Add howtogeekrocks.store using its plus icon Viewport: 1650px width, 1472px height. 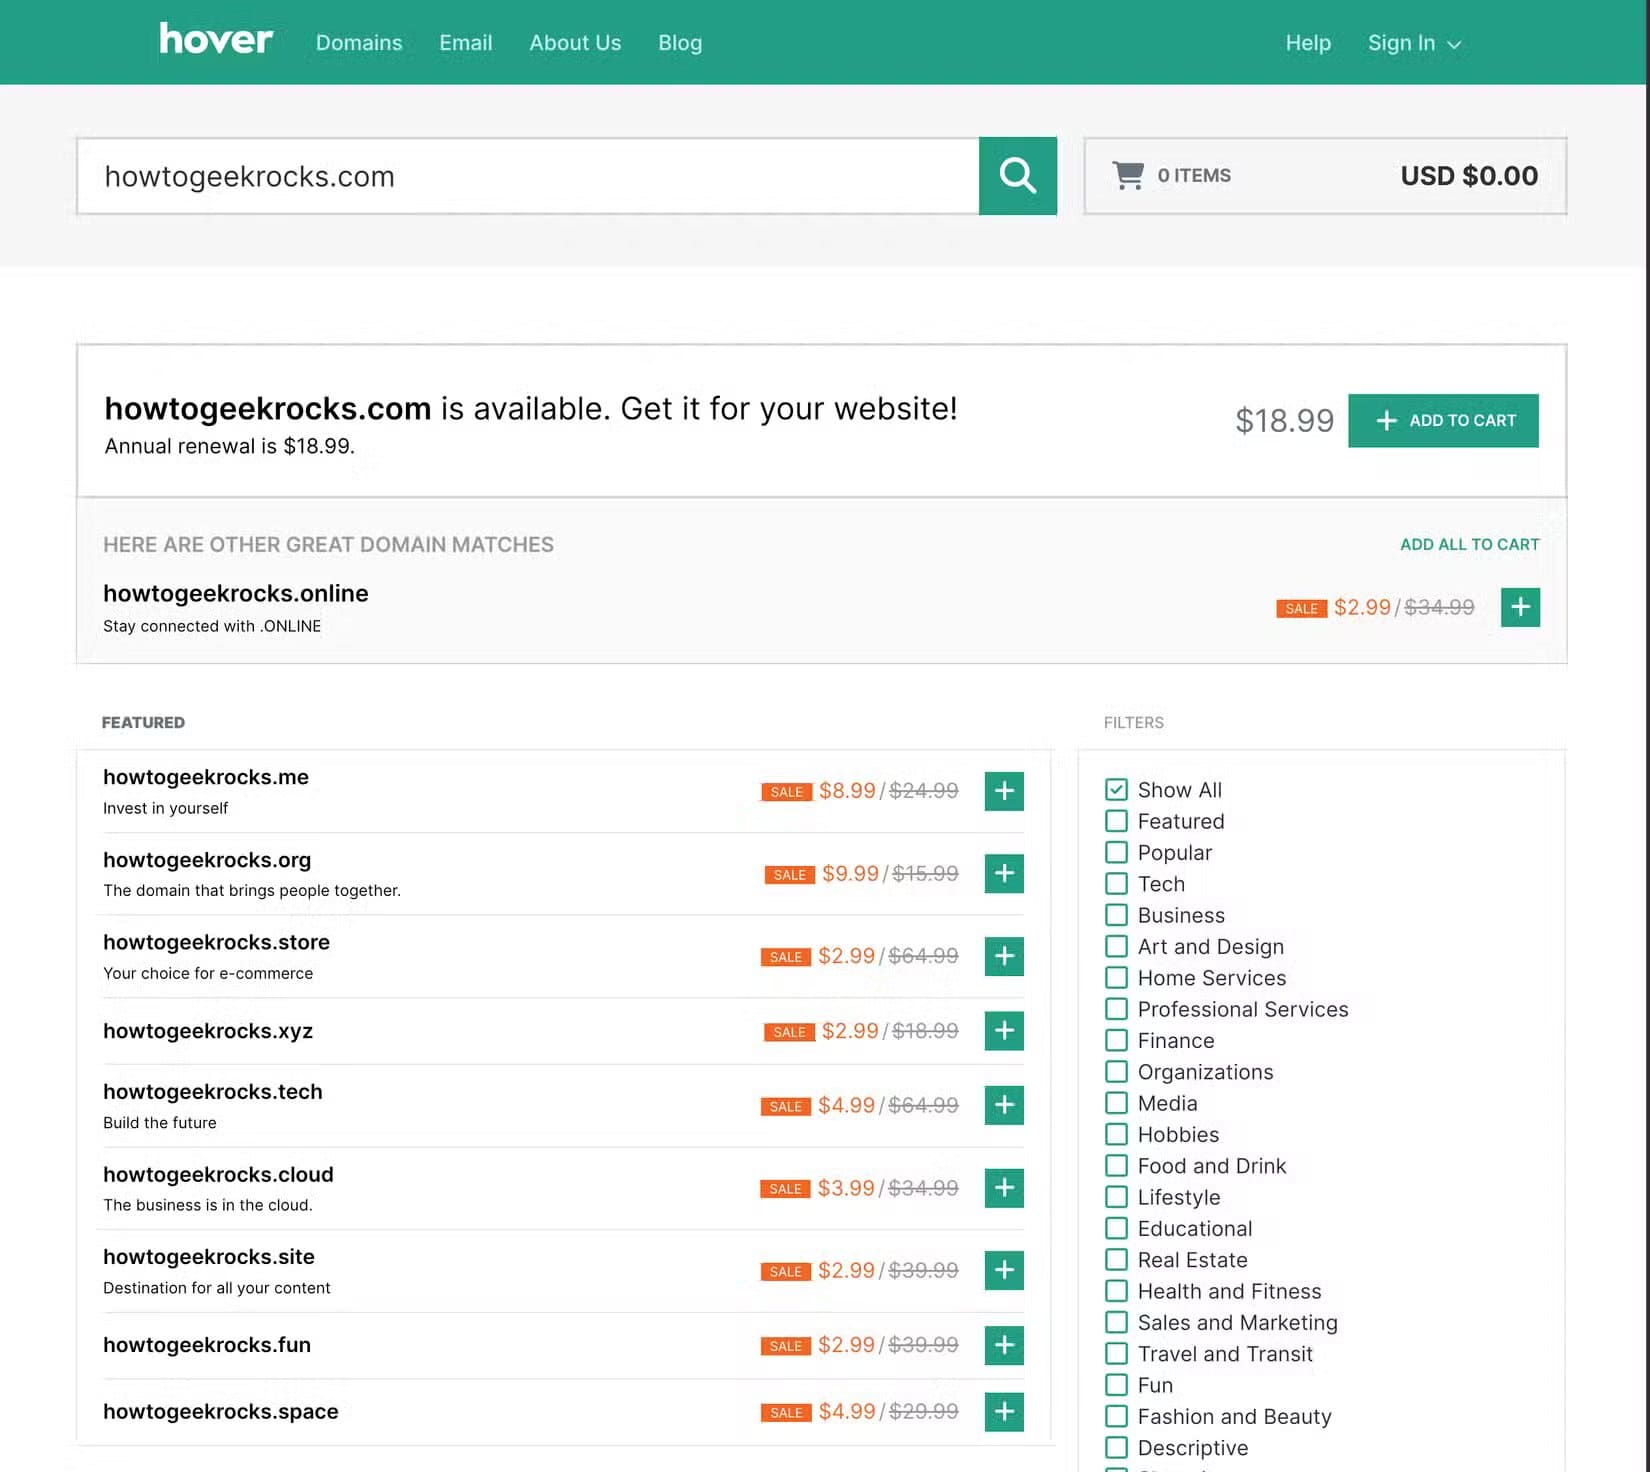pyautogui.click(x=1004, y=956)
